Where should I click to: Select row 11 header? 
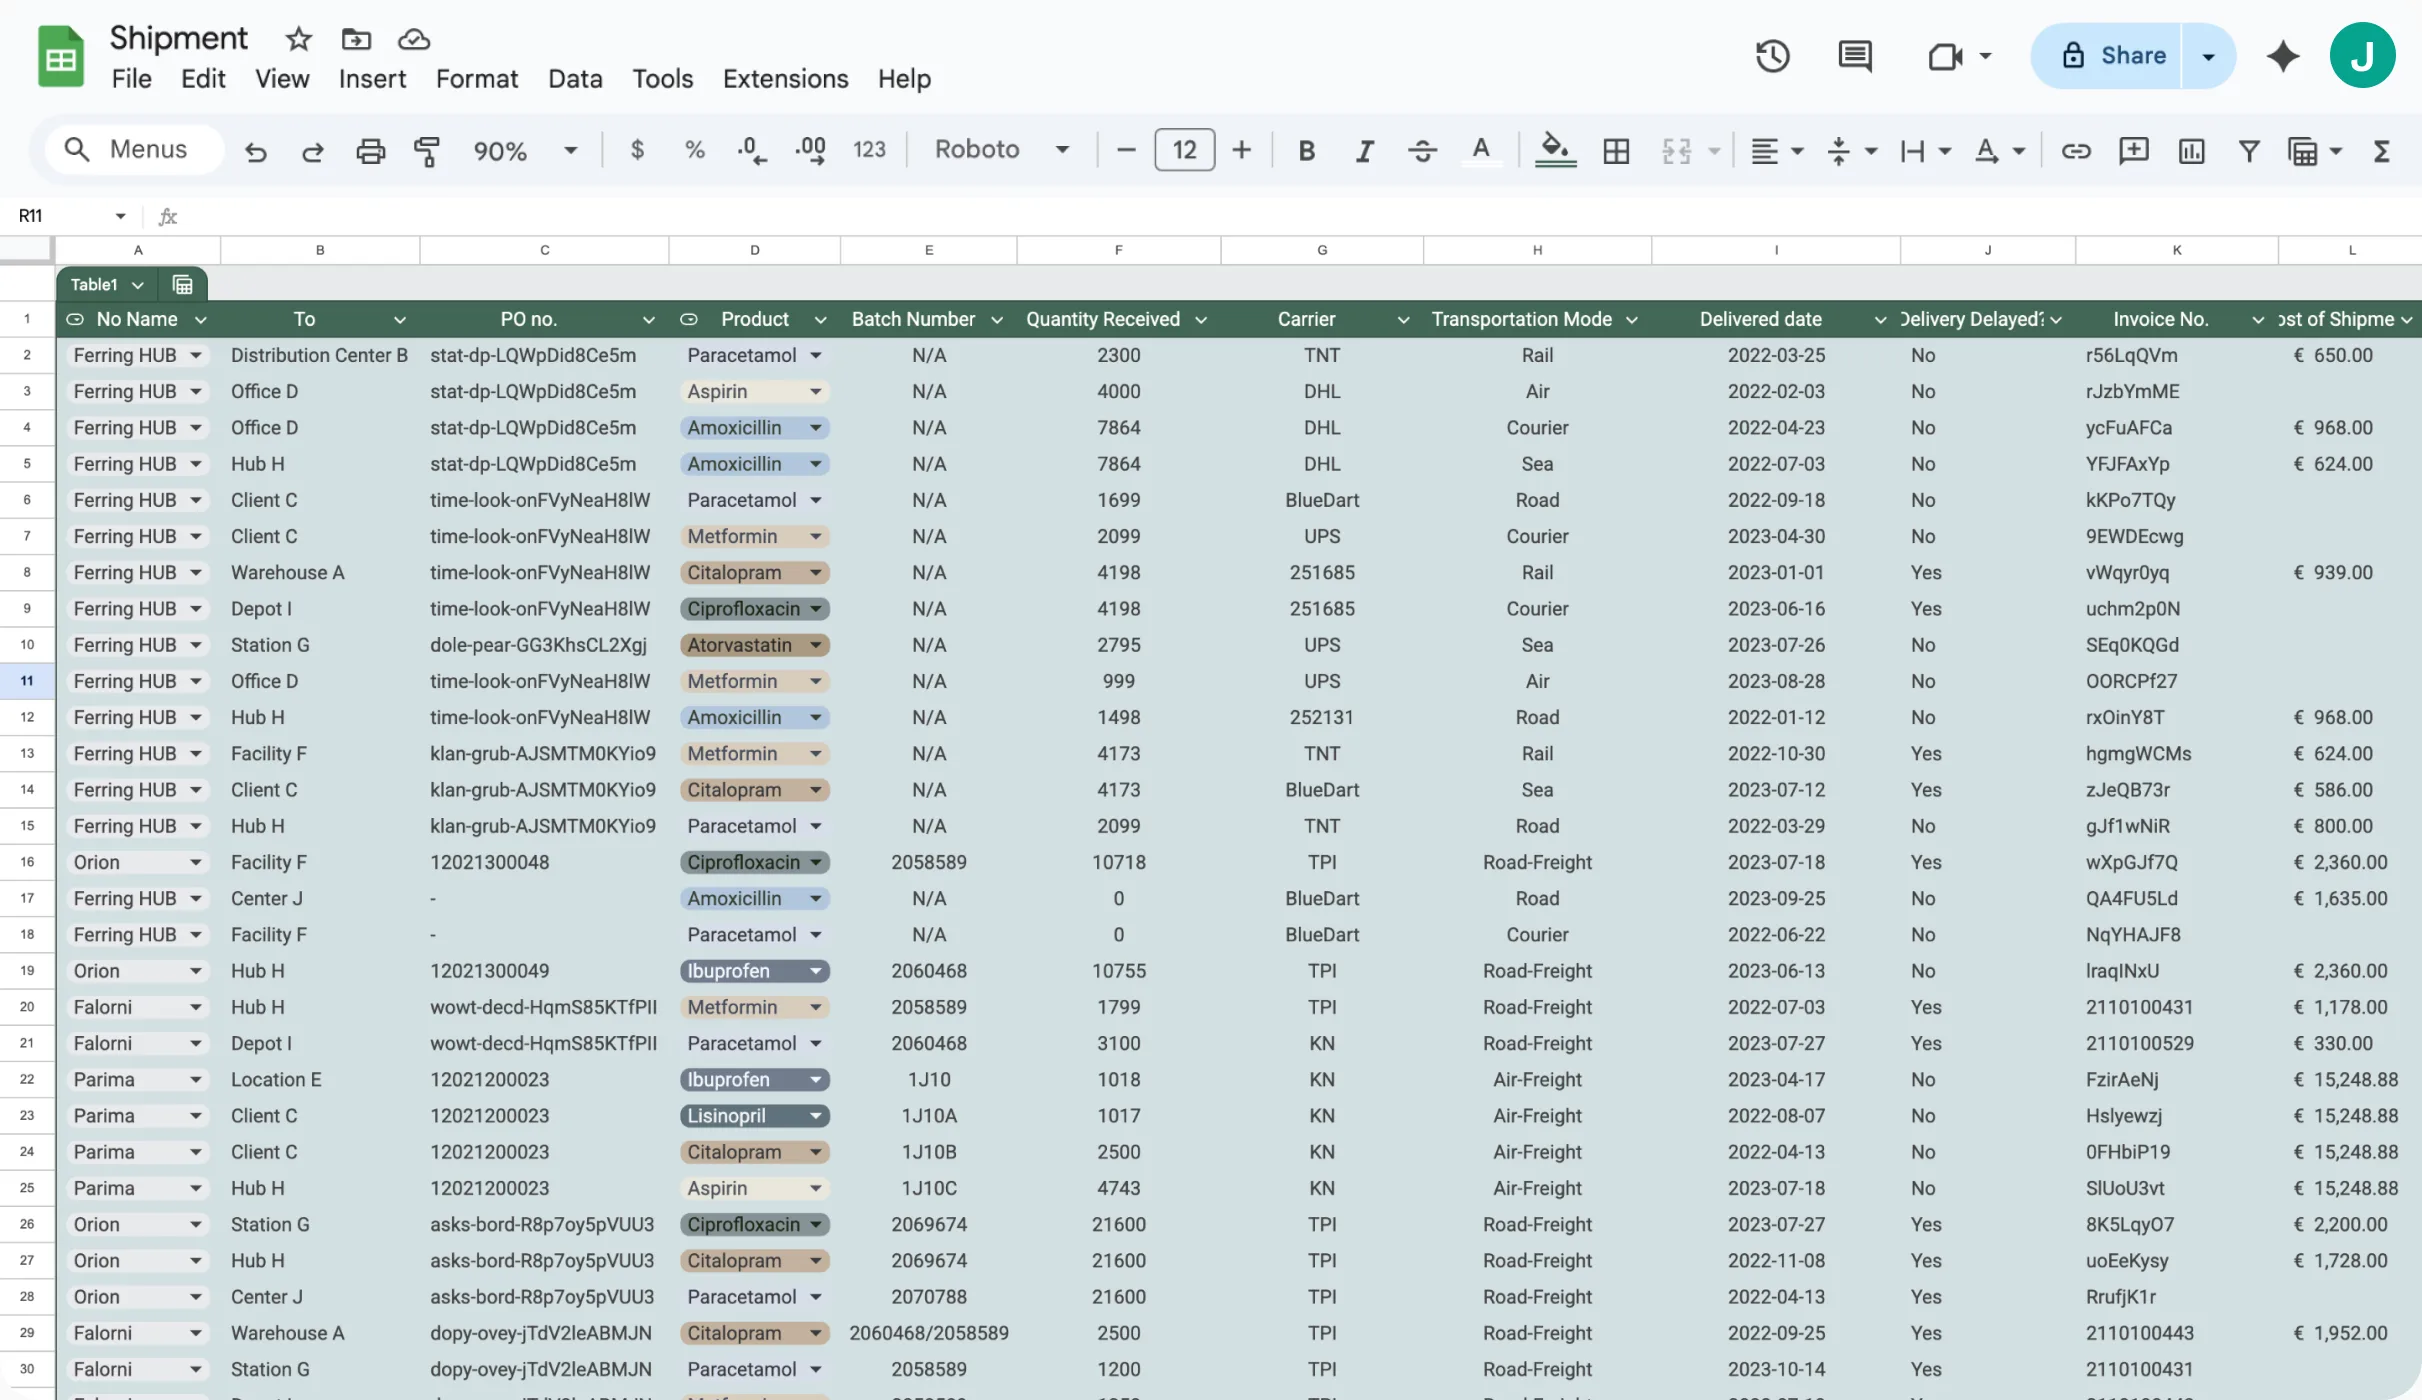point(27,681)
